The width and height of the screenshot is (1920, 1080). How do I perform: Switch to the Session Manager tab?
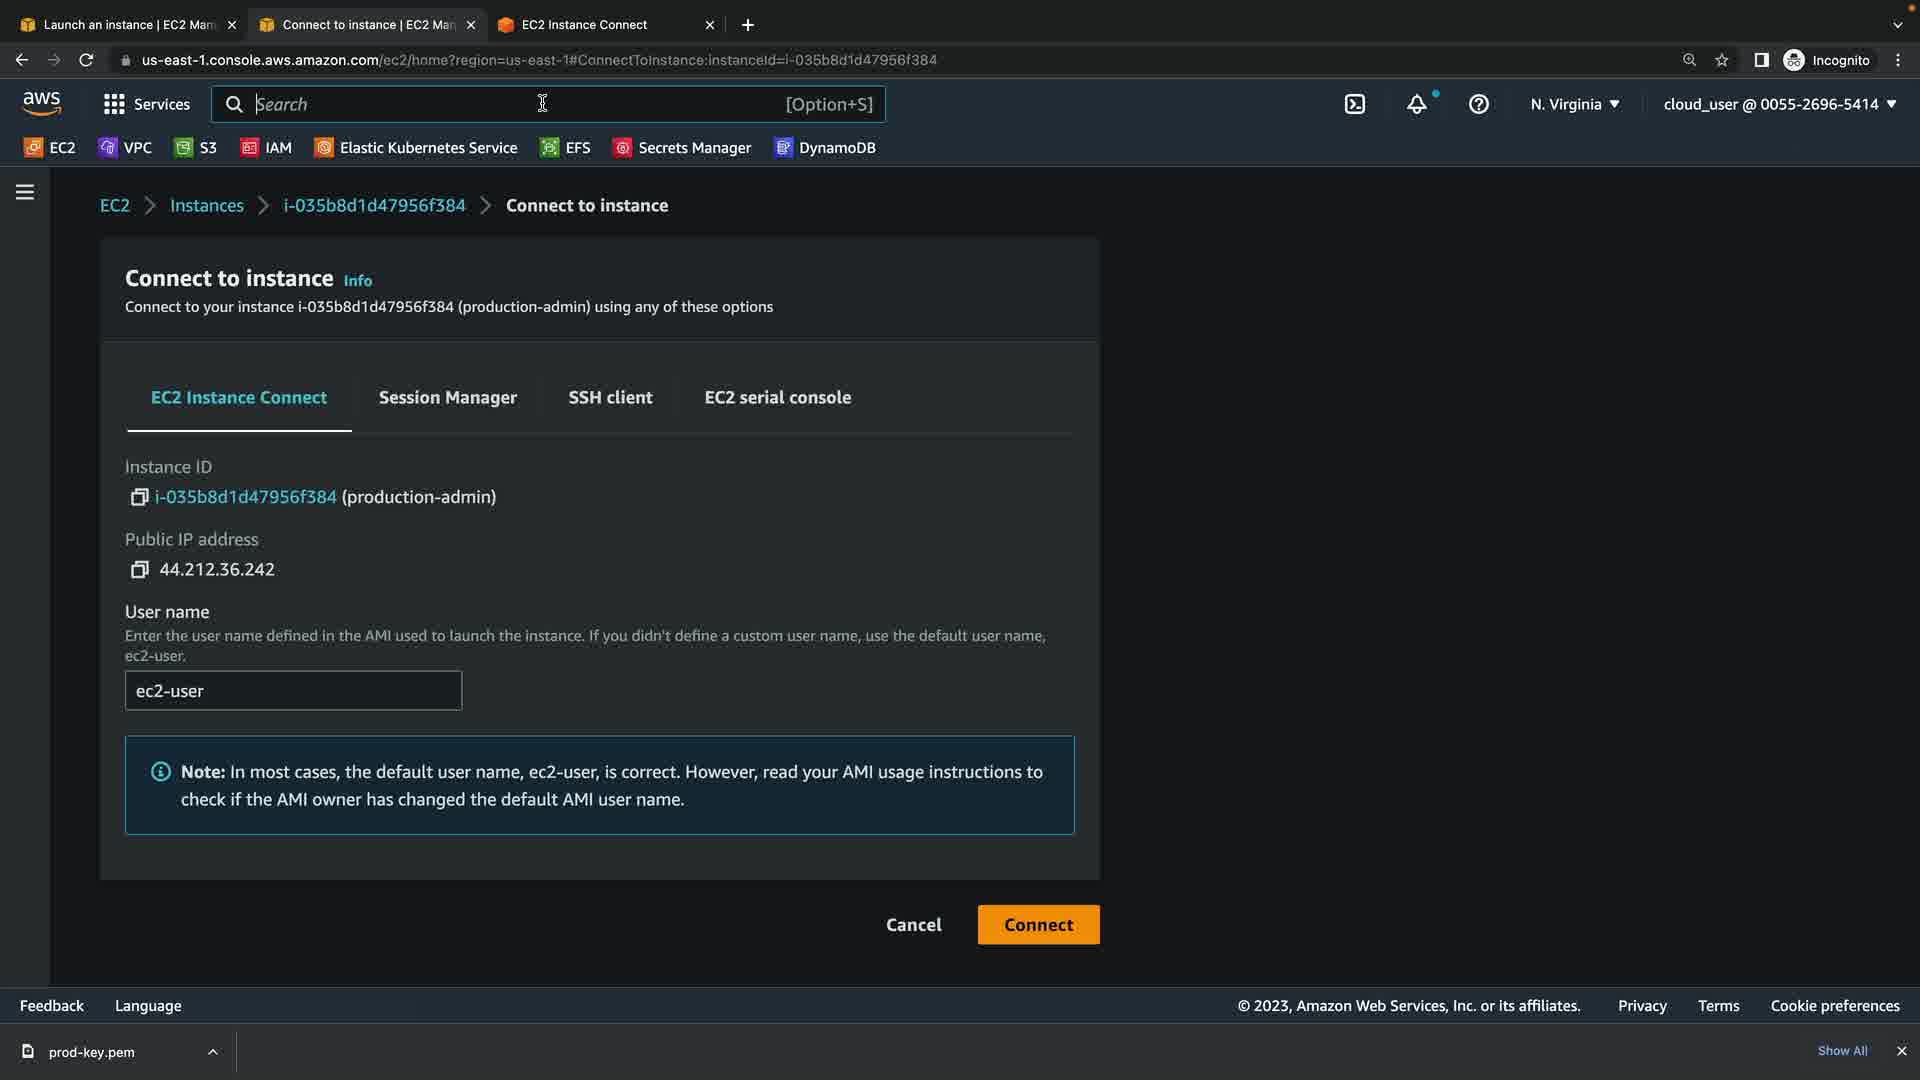click(447, 398)
